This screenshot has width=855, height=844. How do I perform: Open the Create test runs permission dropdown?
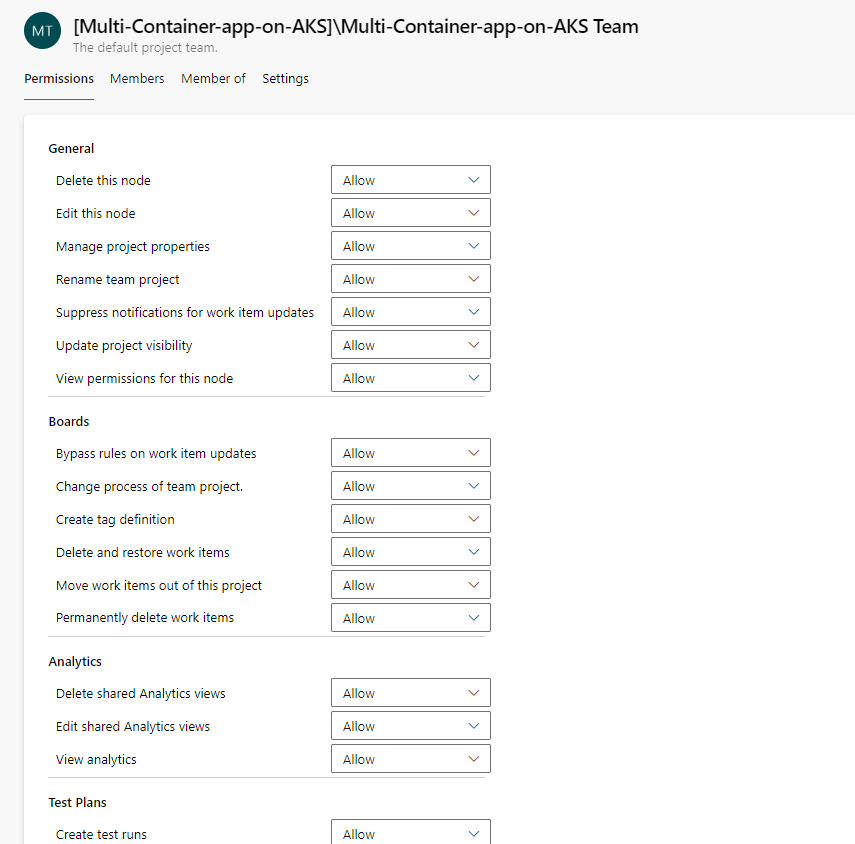coord(411,833)
